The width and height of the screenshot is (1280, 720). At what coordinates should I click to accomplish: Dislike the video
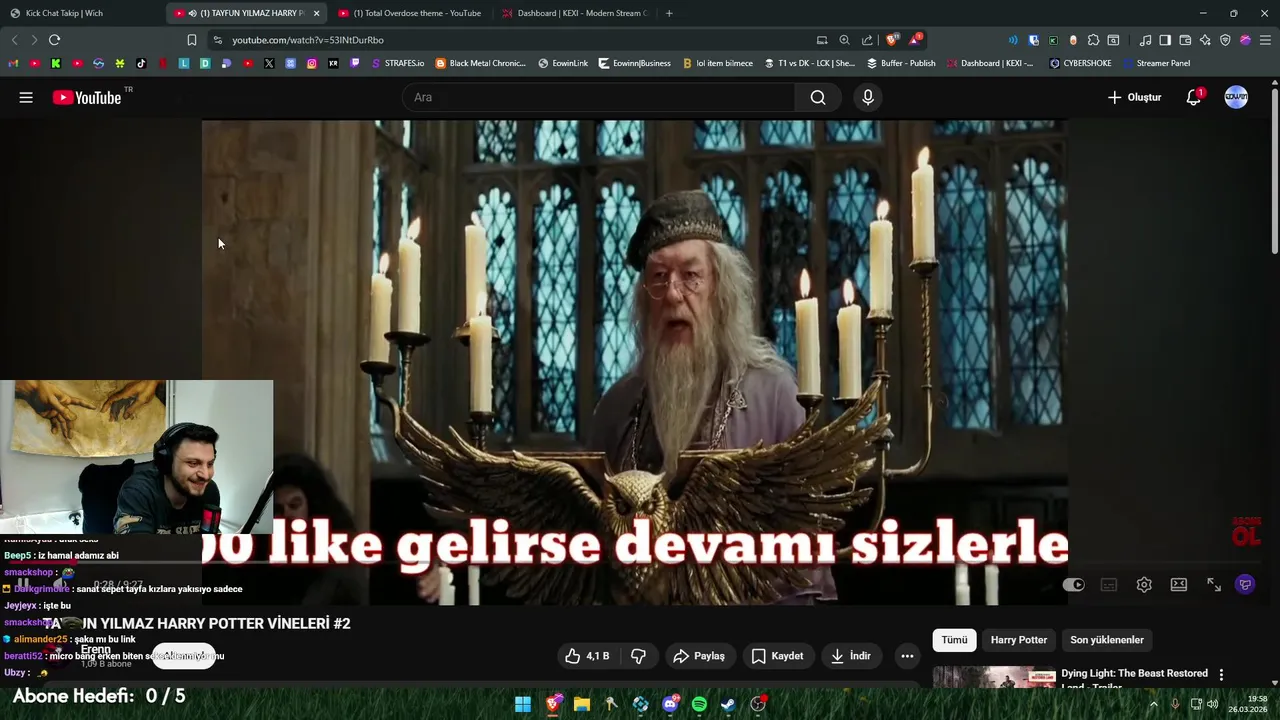coord(638,656)
